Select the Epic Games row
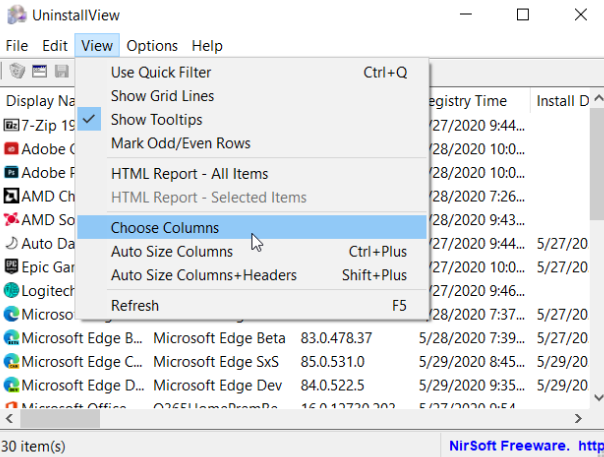This screenshot has width=604, height=457. [48, 267]
